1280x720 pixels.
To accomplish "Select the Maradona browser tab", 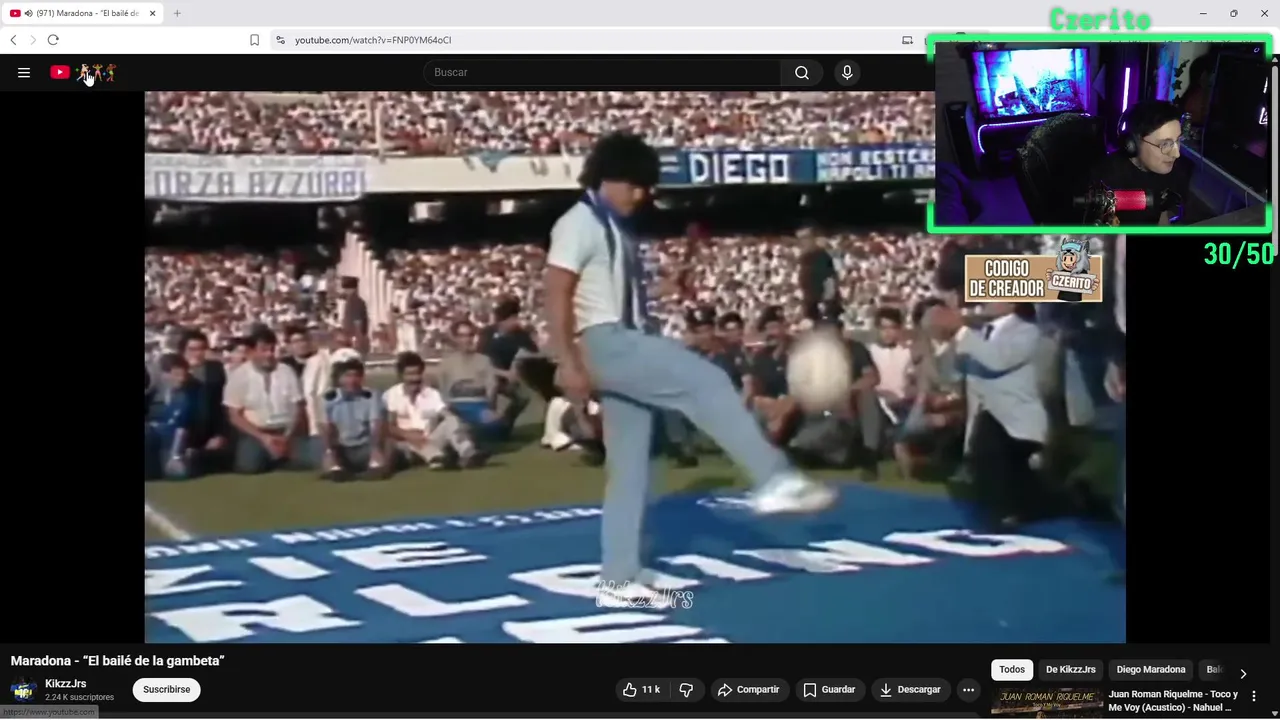I will 84,13.
